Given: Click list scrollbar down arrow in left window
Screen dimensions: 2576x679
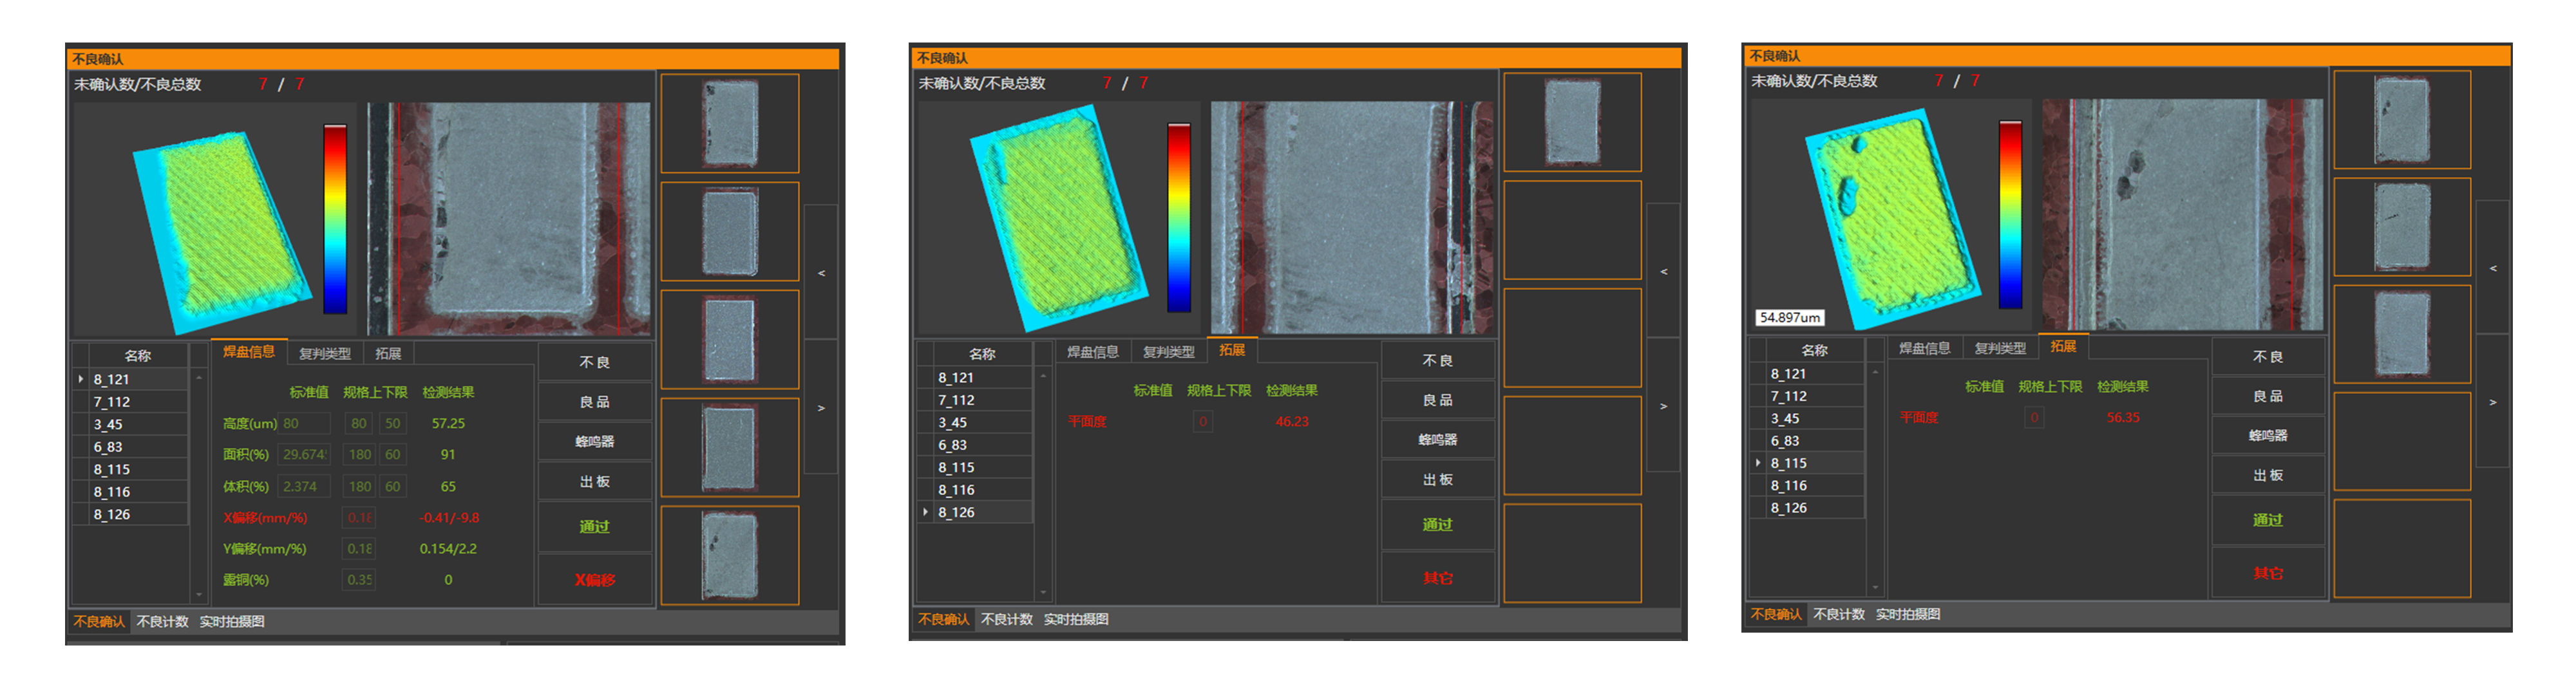Looking at the screenshot, I should 199,595.
